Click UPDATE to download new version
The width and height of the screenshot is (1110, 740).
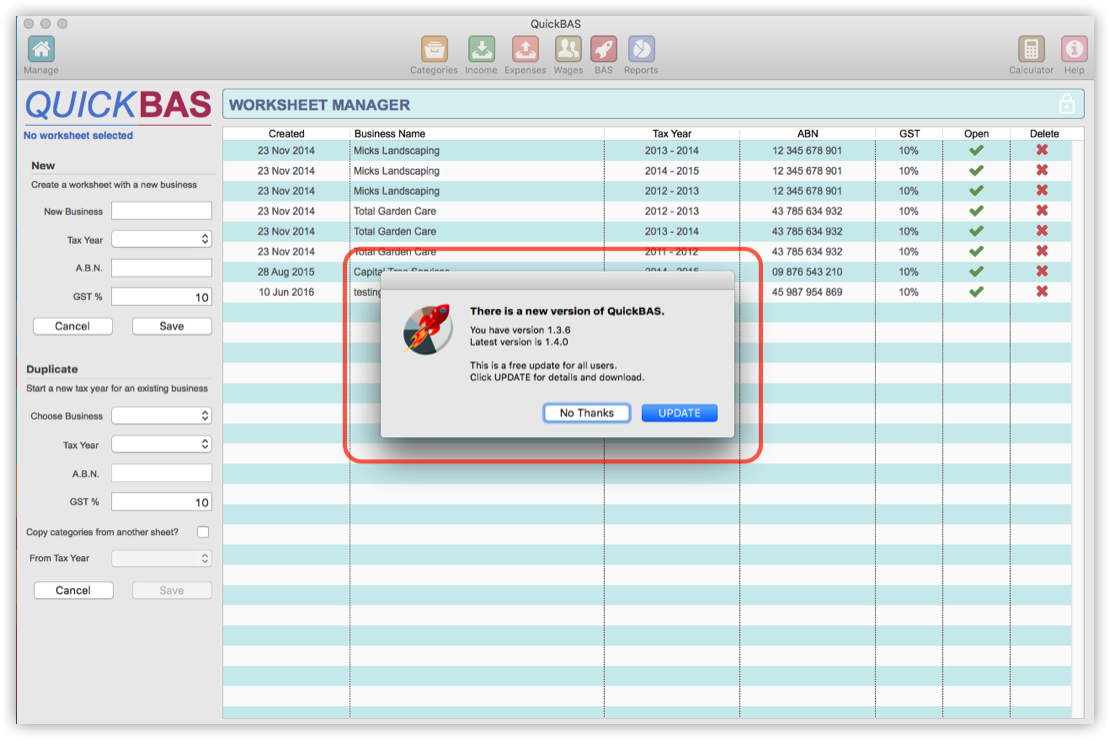(x=679, y=412)
